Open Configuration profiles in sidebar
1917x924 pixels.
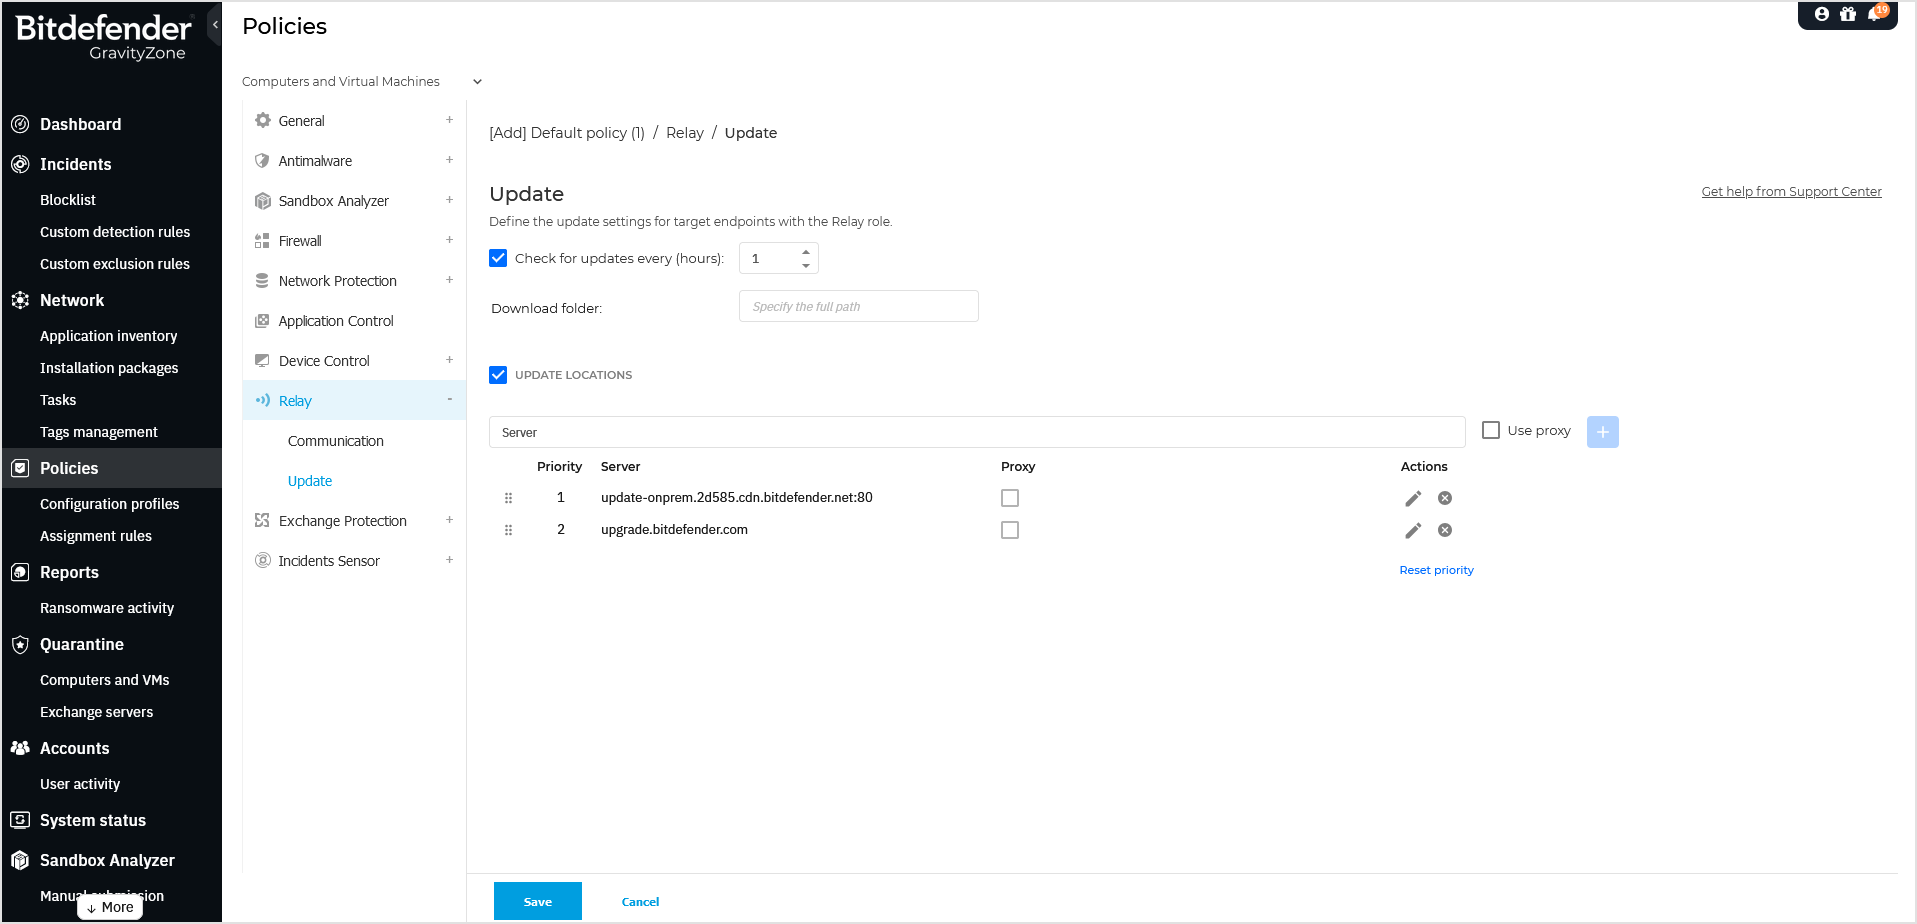[110, 504]
